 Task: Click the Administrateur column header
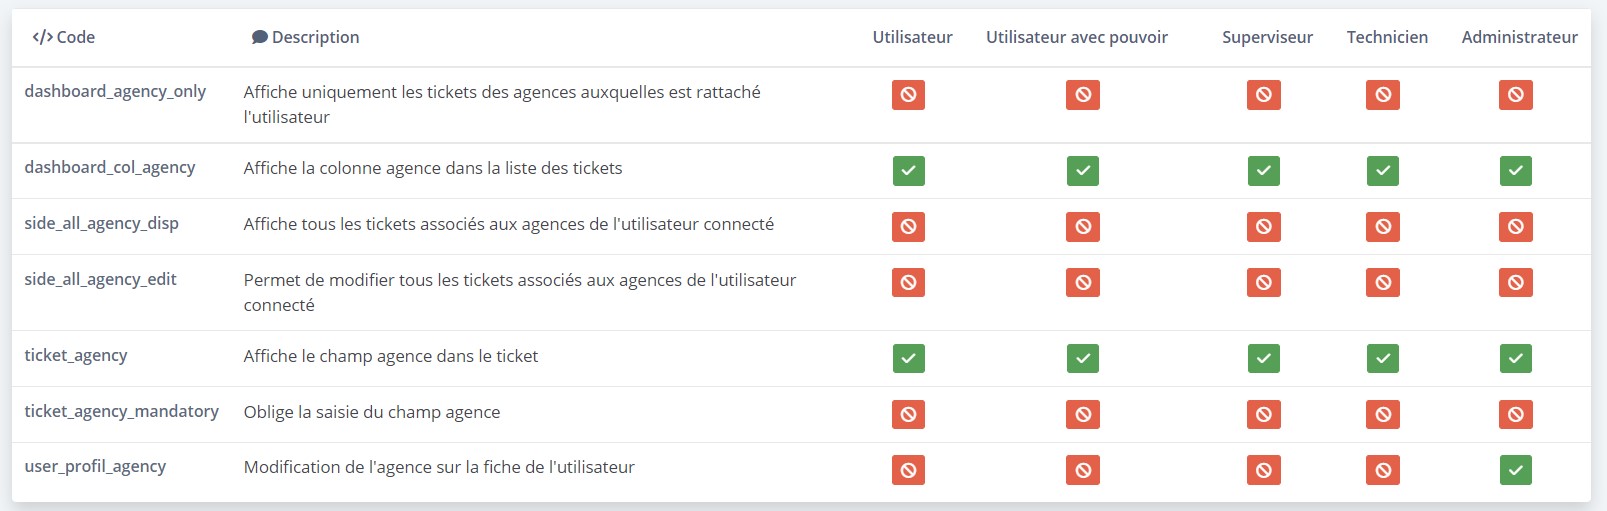click(x=1519, y=37)
